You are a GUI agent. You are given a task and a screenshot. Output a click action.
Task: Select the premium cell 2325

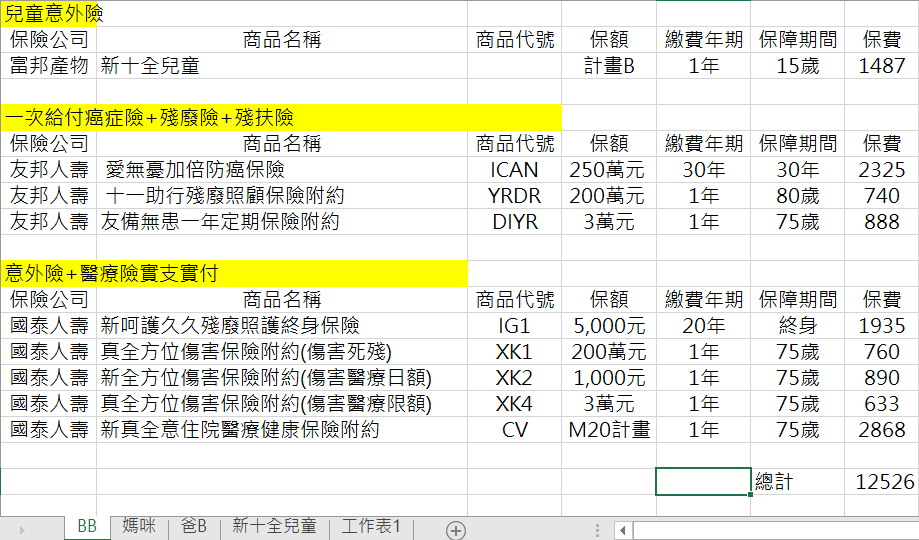pos(881,169)
